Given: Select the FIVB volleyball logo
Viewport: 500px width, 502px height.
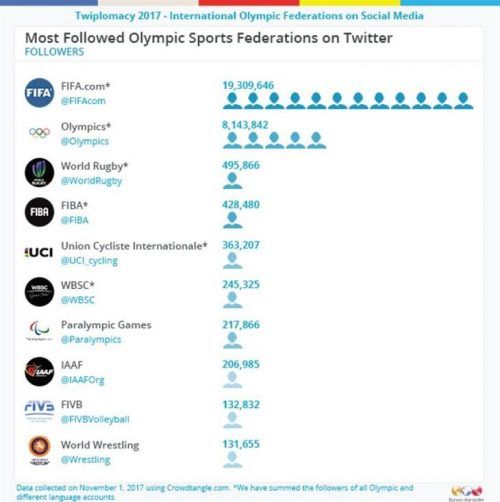Looking at the screenshot, I should click(39, 411).
